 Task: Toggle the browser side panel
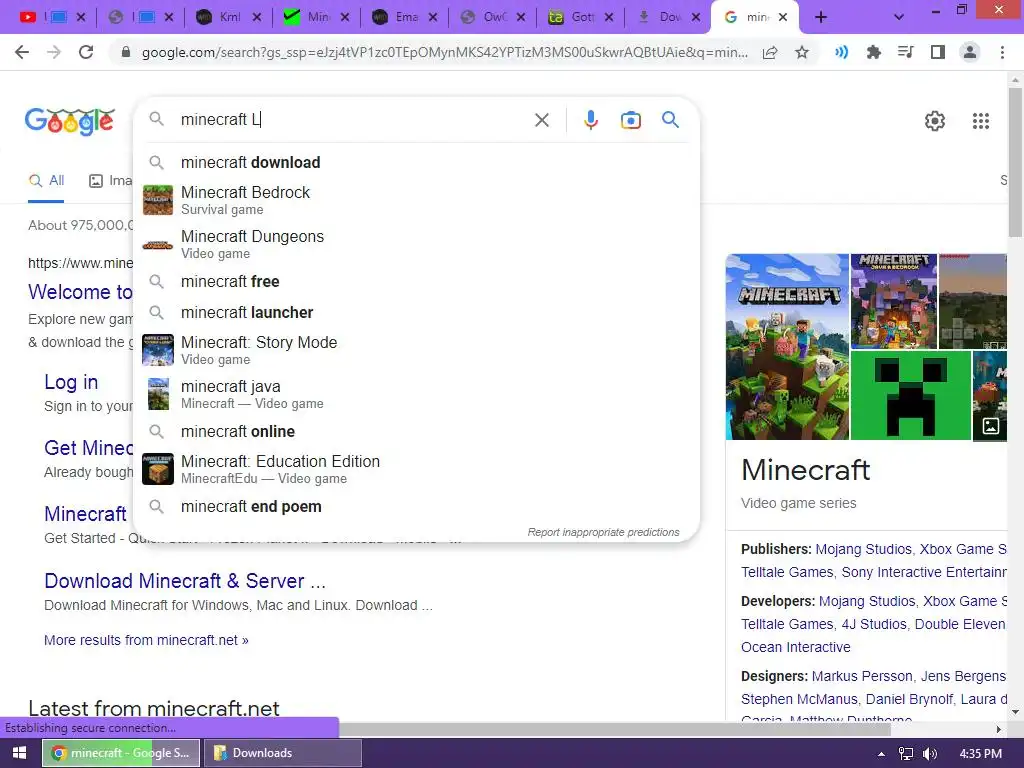(938, 52)
